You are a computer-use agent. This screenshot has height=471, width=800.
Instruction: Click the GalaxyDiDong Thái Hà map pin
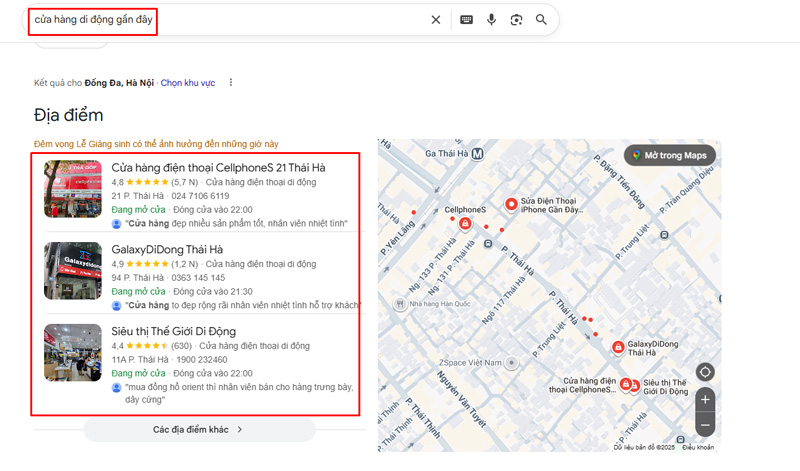pyautogui.click(x=618, y=347)
